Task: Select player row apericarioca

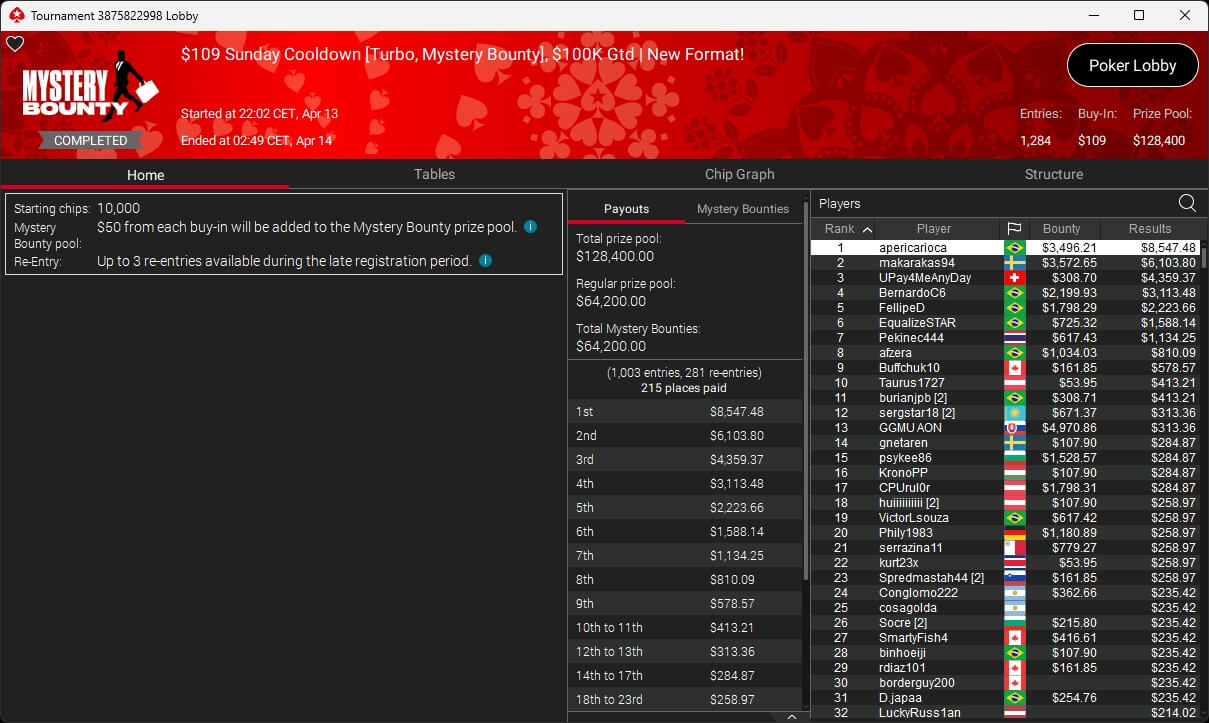Action: (x=1005, y=248)
